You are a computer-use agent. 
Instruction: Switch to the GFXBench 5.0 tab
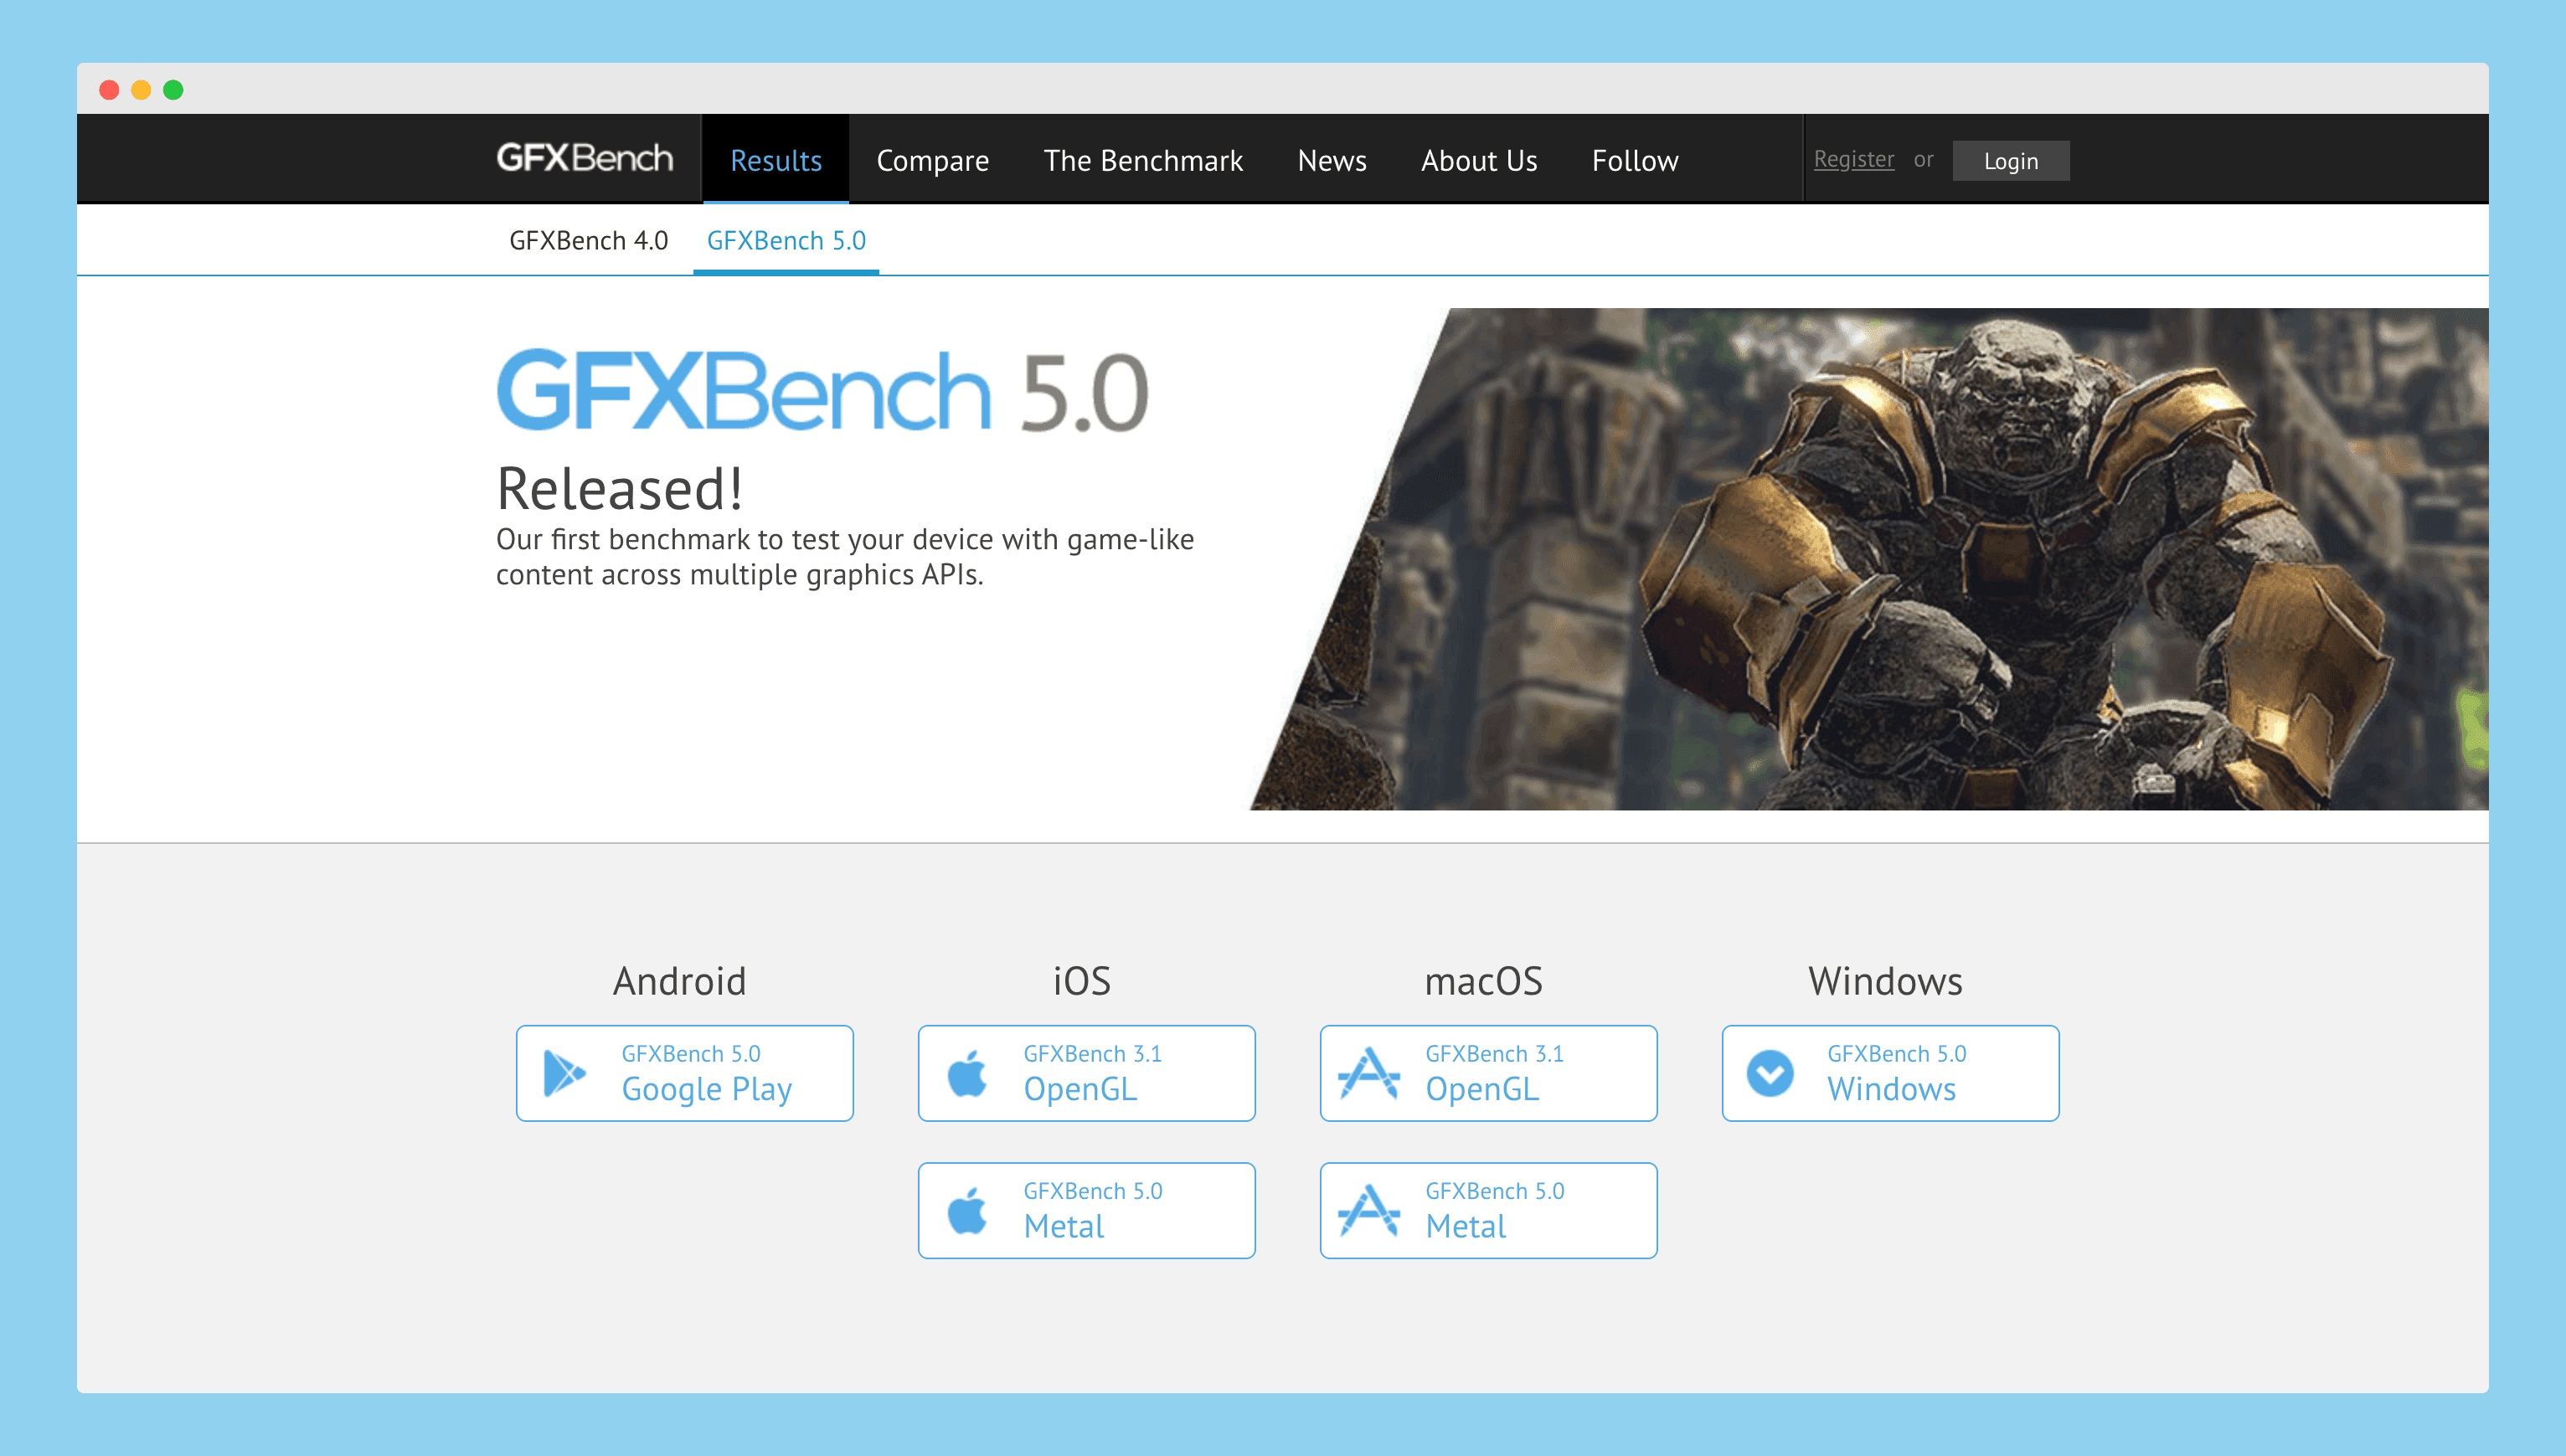point(786,240)
